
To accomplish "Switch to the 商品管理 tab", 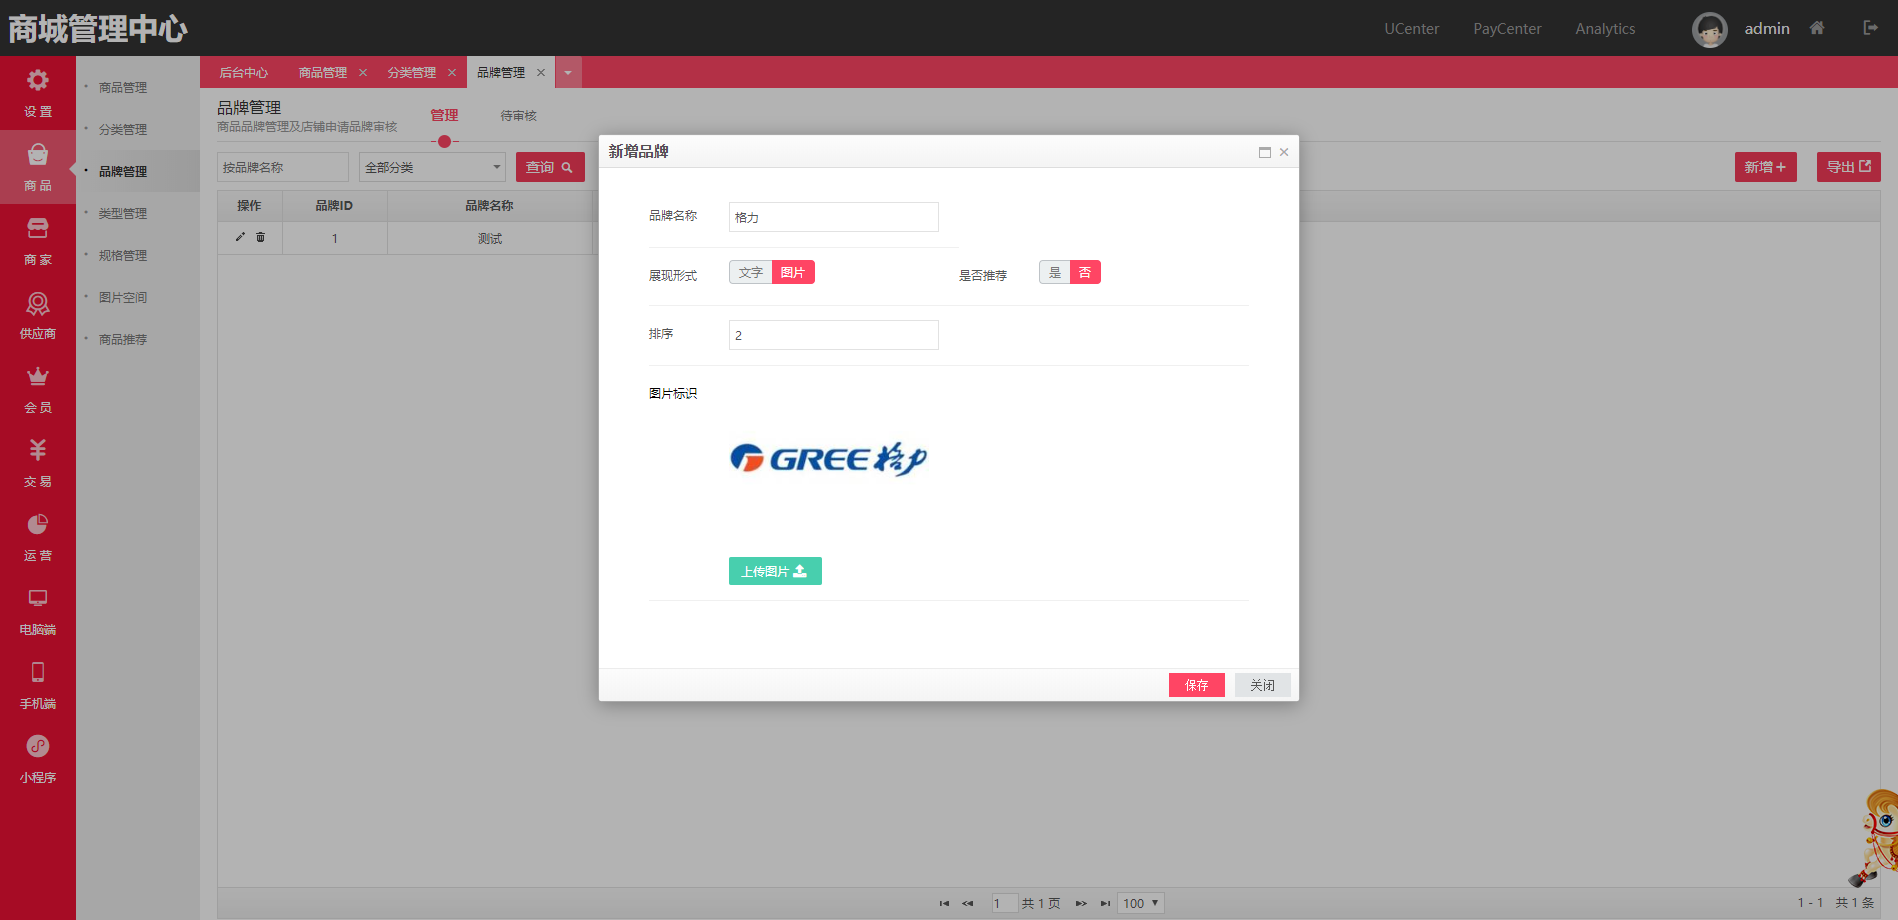I will click(323, 72).
